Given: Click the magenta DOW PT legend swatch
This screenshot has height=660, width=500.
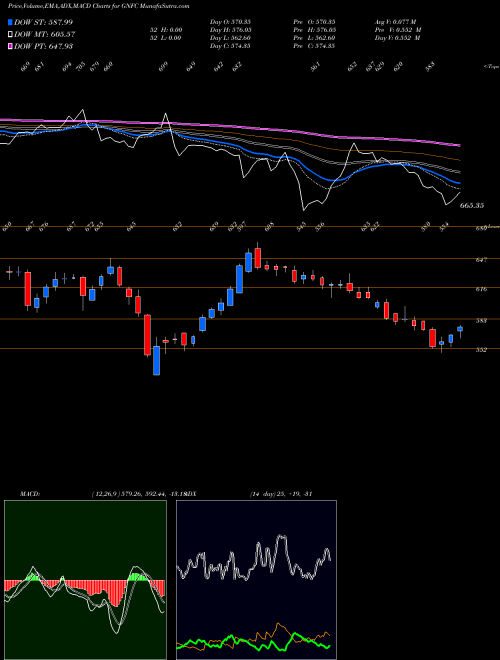Looking at the screenshot, I should coord(10,46).
